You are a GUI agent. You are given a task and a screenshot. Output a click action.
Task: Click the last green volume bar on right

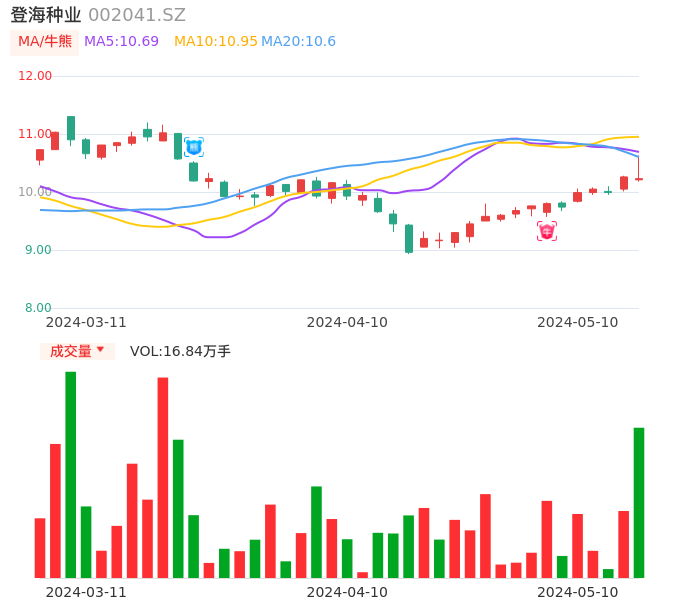(639, 502)
